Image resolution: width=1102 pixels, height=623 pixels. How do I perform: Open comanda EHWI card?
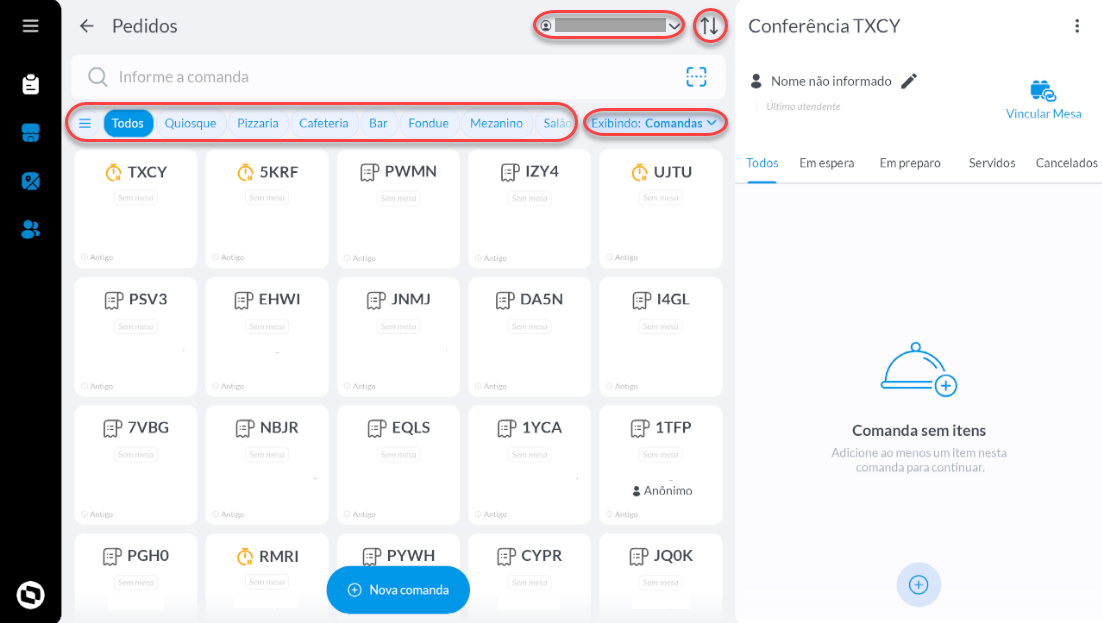[x=267, y=337]
